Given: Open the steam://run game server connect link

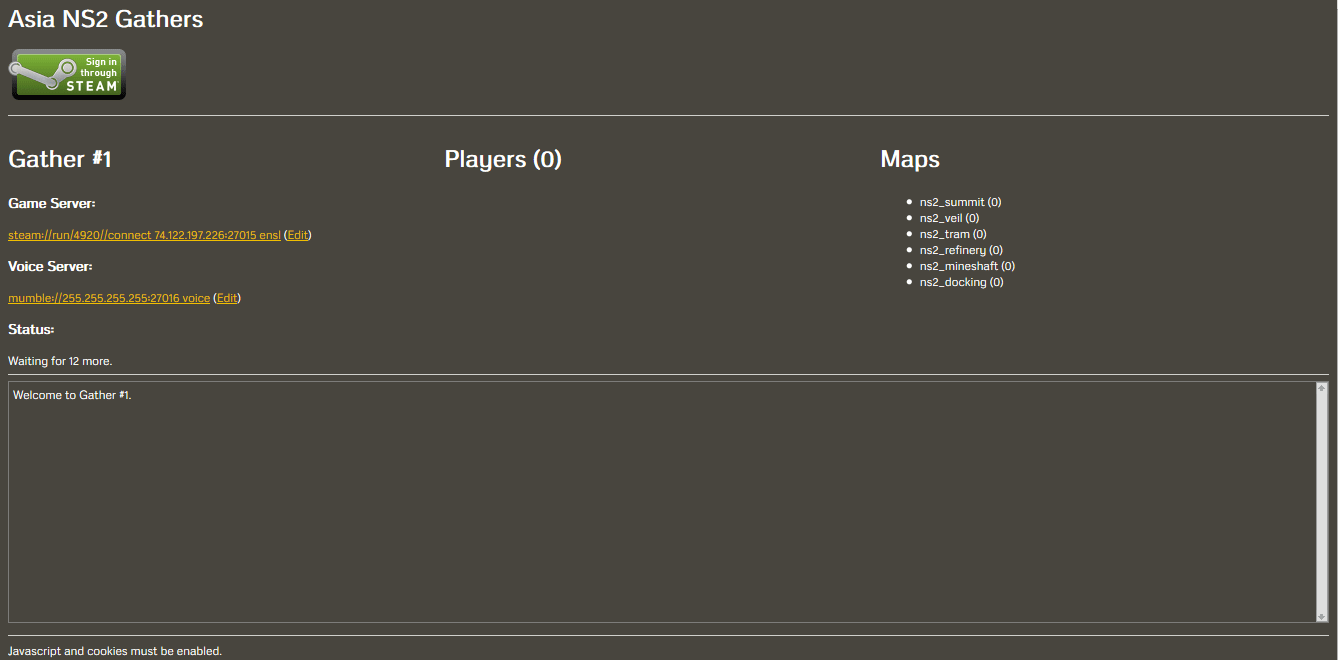Looking at the screenshot, I should point(144,235).
